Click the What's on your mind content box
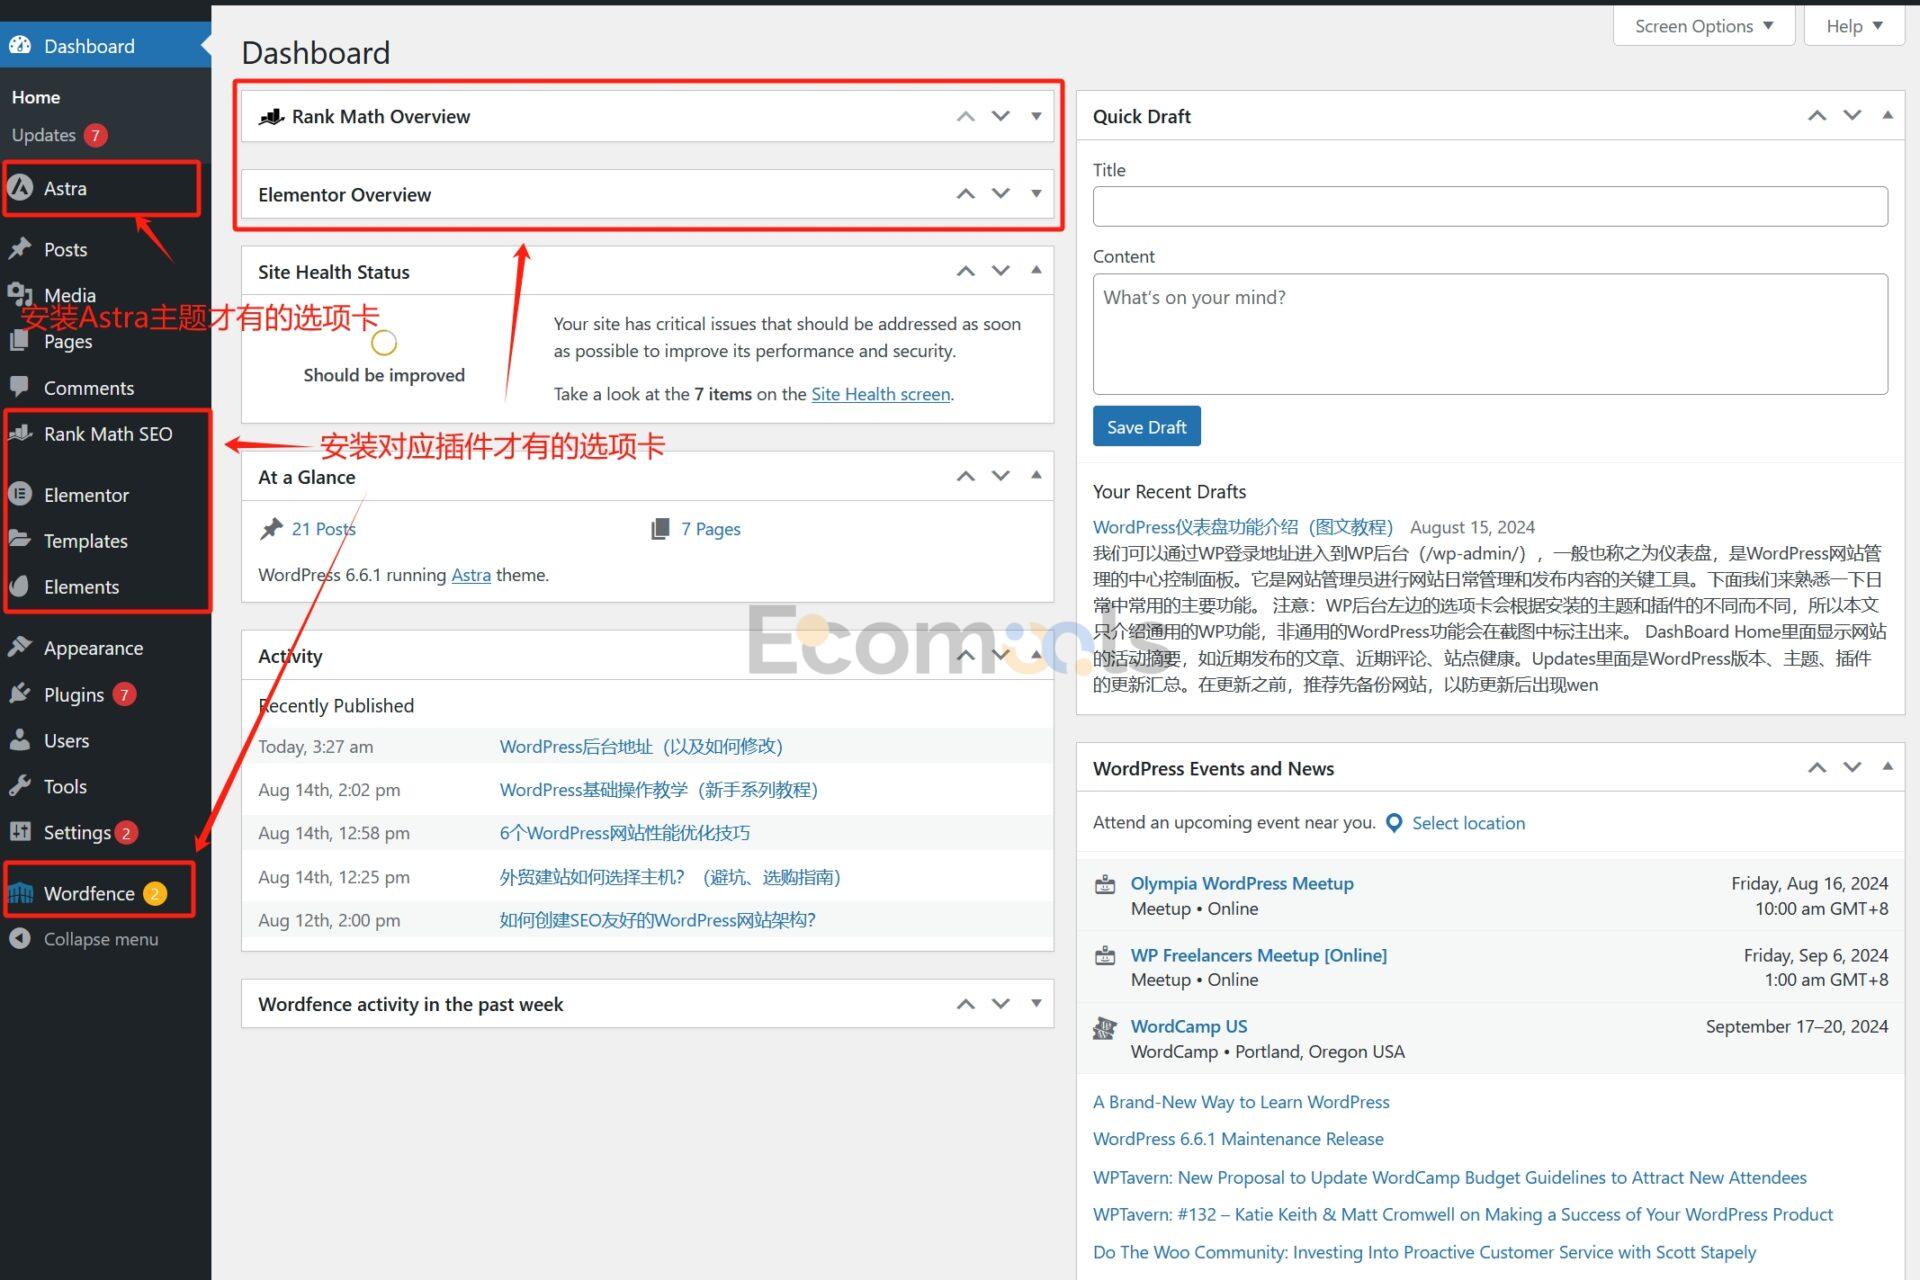Image resolution: width=1920 pixels, height=1280 pixels. click(x=1490, y=334)
